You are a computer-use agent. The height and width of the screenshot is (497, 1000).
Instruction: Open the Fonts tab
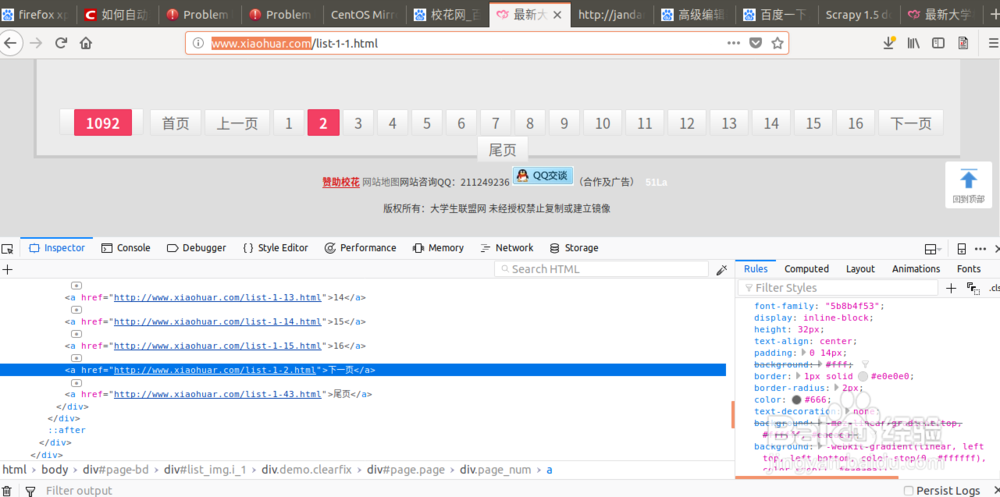coord(969,269)
